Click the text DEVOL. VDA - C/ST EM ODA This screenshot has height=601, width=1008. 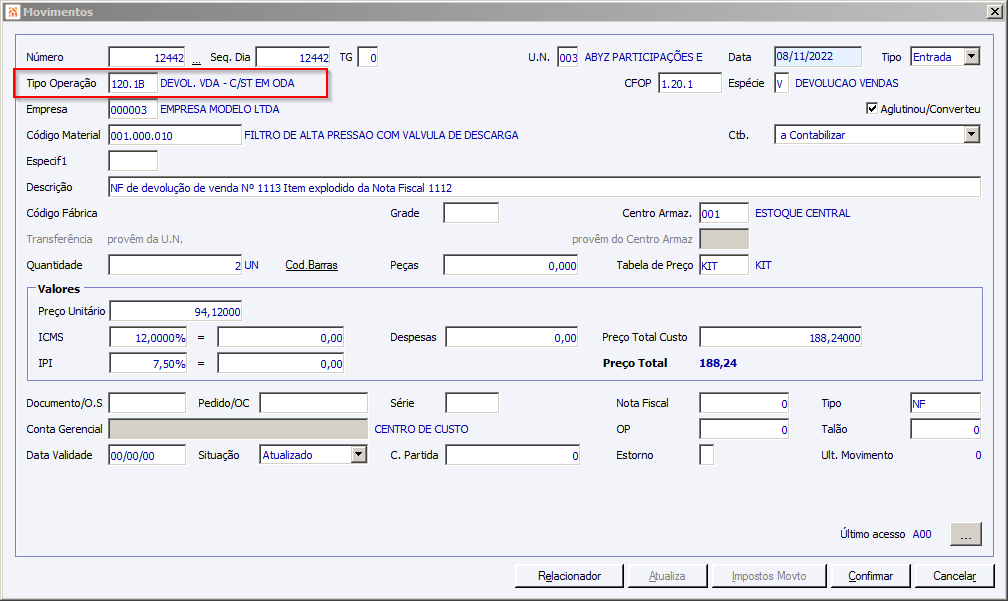[x=227, y=83]
